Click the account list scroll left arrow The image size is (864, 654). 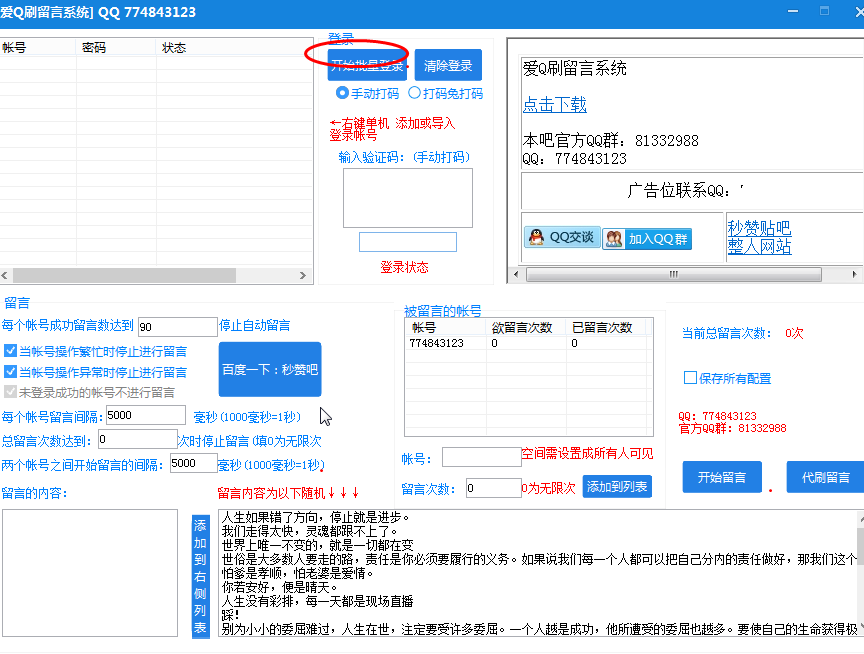5,275
